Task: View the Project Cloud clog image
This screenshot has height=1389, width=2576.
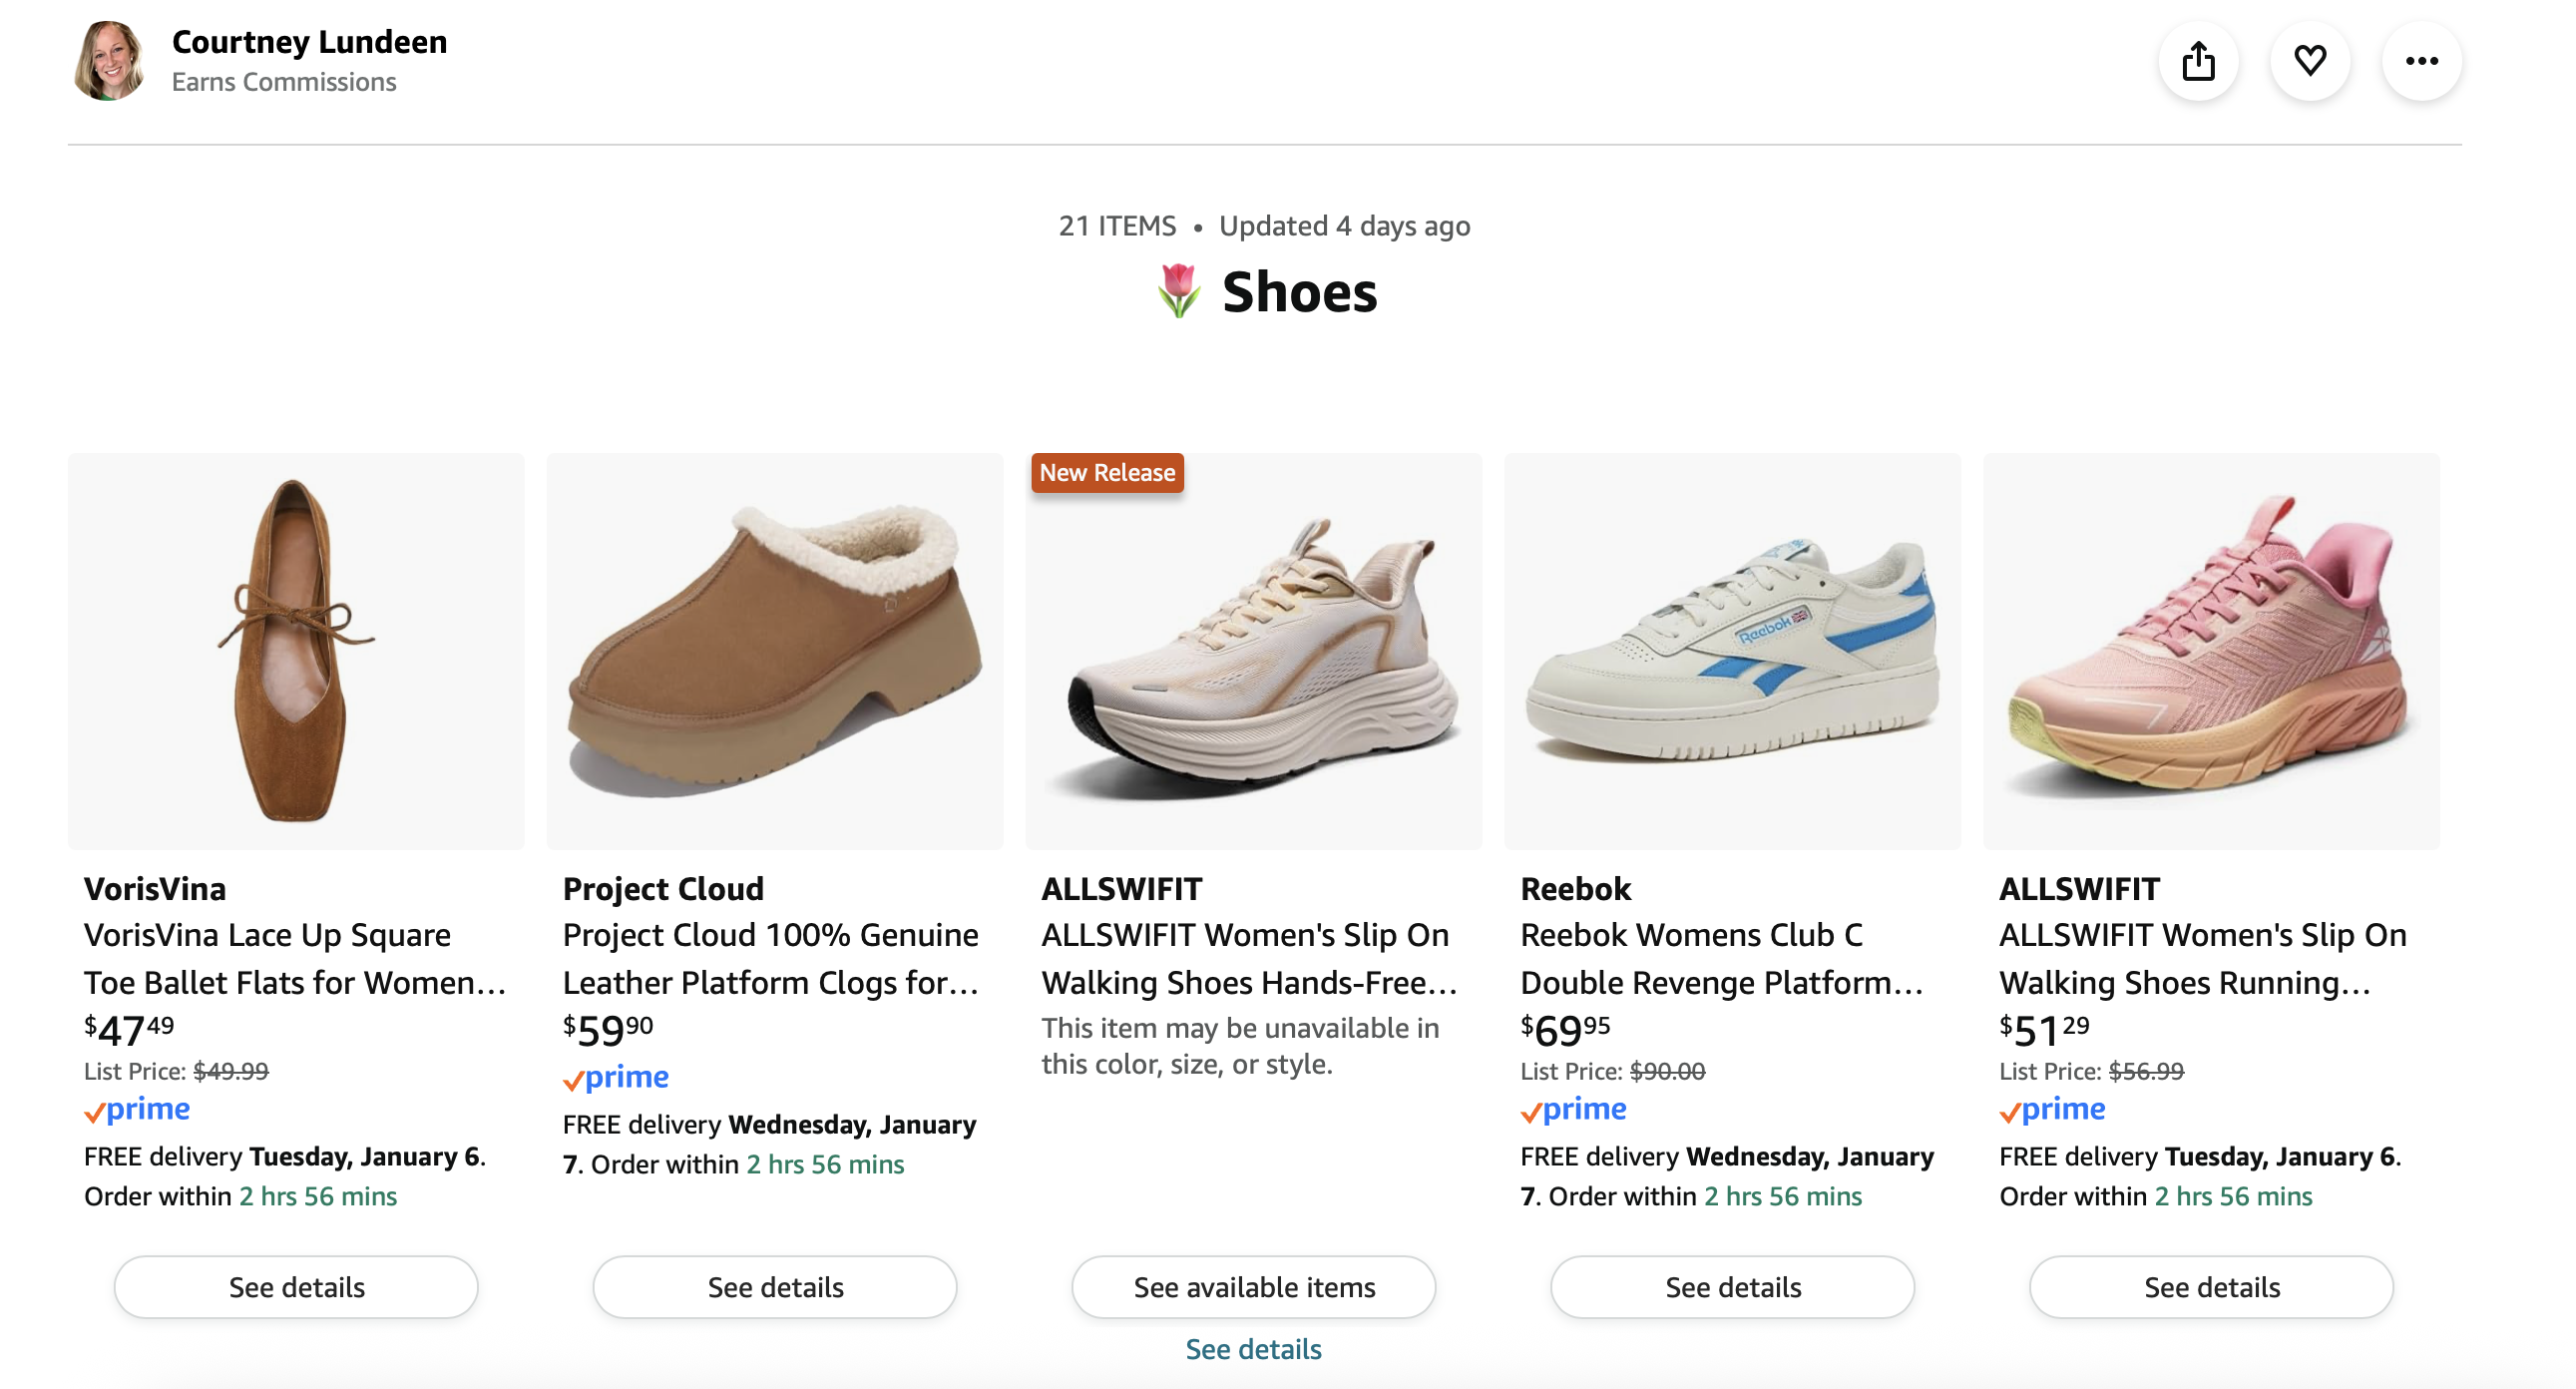Action: 775,651
